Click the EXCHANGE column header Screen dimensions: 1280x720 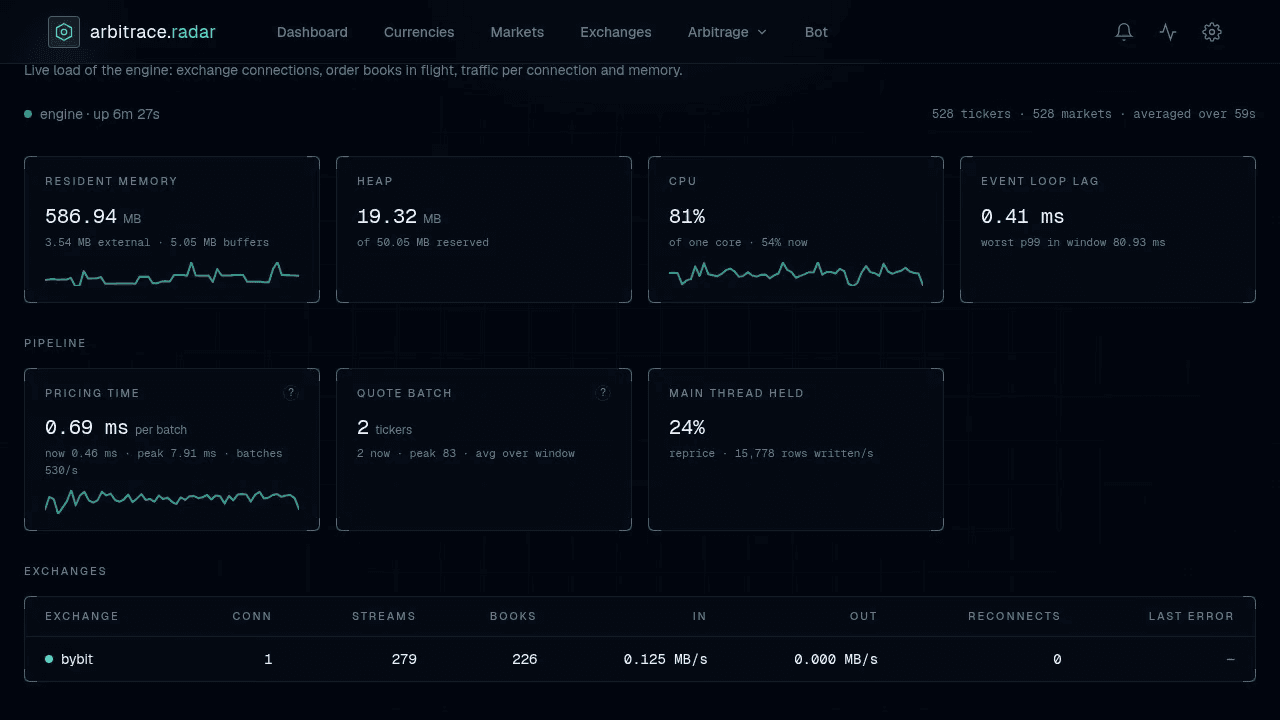82,616
